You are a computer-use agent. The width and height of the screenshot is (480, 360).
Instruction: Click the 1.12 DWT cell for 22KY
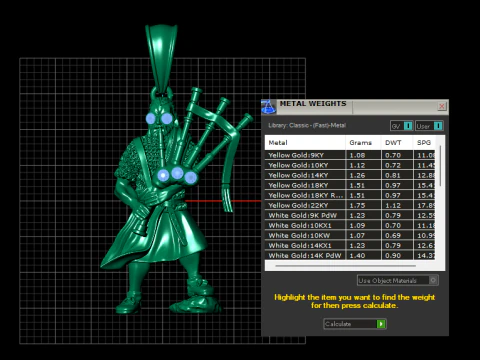(x=397, y=205)
